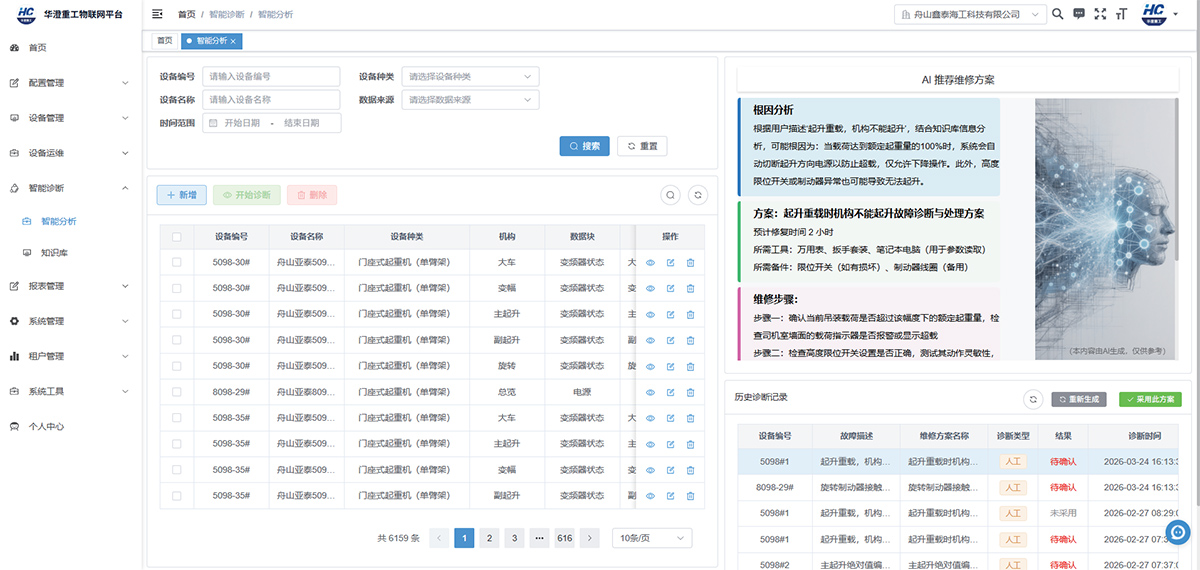Edit the 8098-29# 总宽 row
The image size is (1200, 570).
coord(670,392)
